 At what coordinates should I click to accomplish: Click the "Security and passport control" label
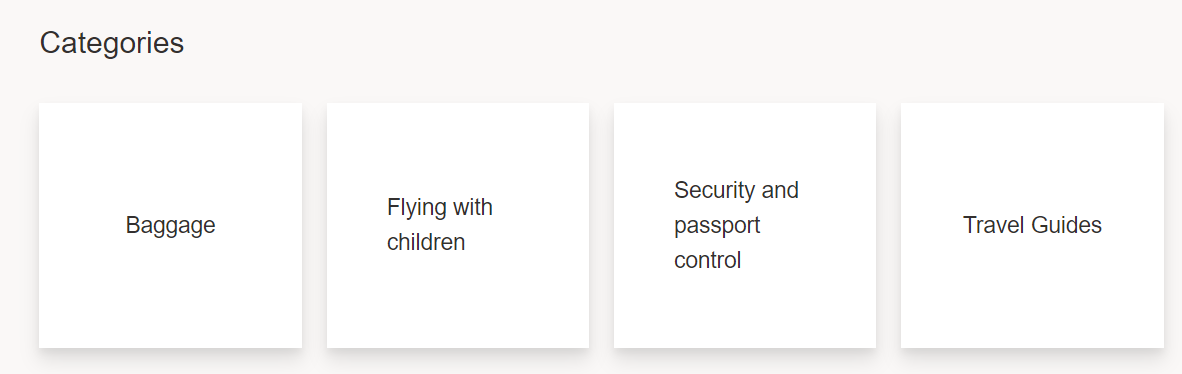[736, 225]
